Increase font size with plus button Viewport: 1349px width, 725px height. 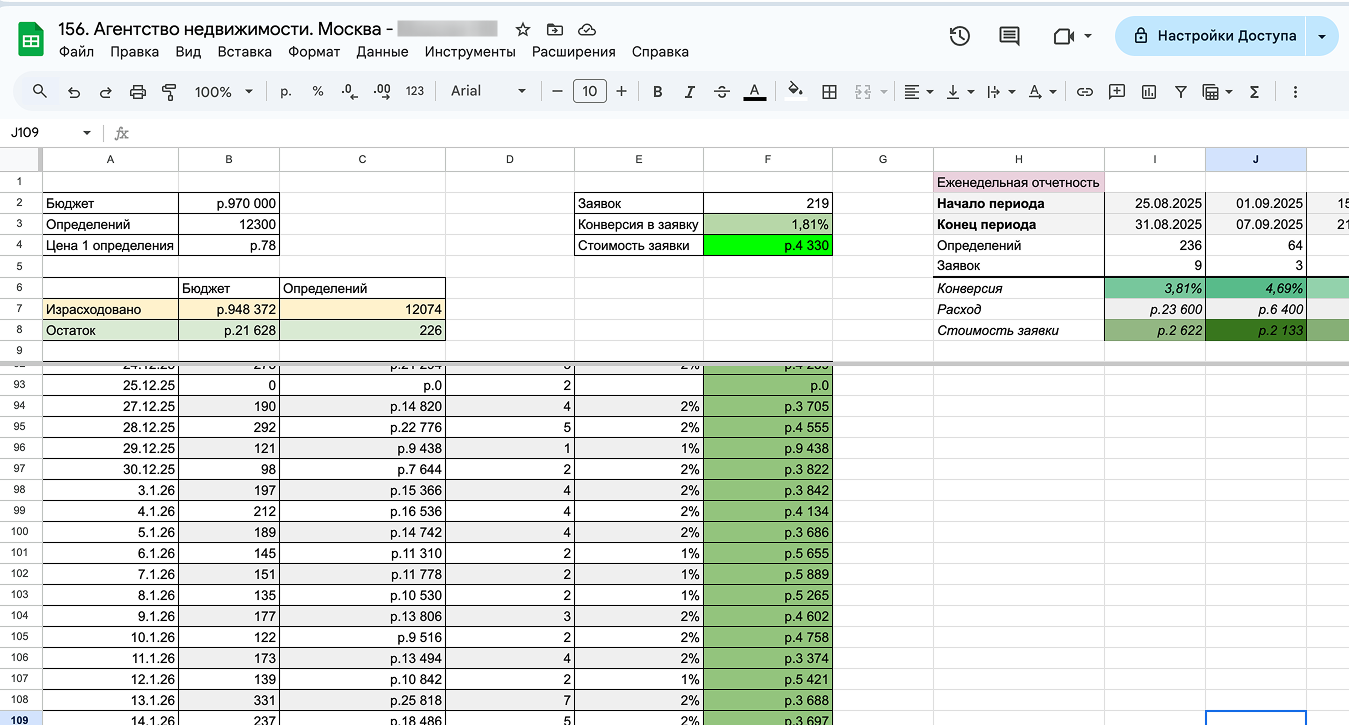[x=621, y=92]
